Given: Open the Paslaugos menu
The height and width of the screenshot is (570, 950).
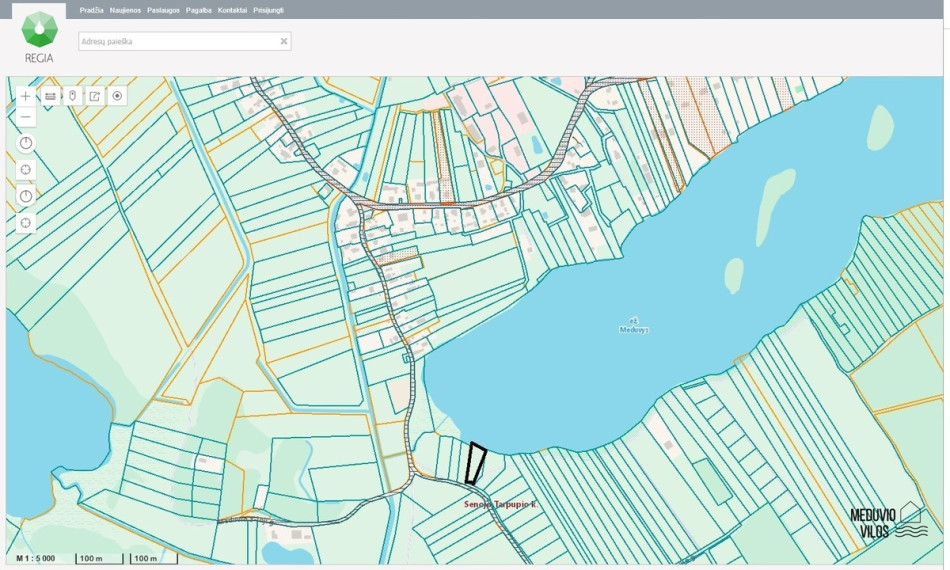Looking at the screenshot, I should 164,10.
